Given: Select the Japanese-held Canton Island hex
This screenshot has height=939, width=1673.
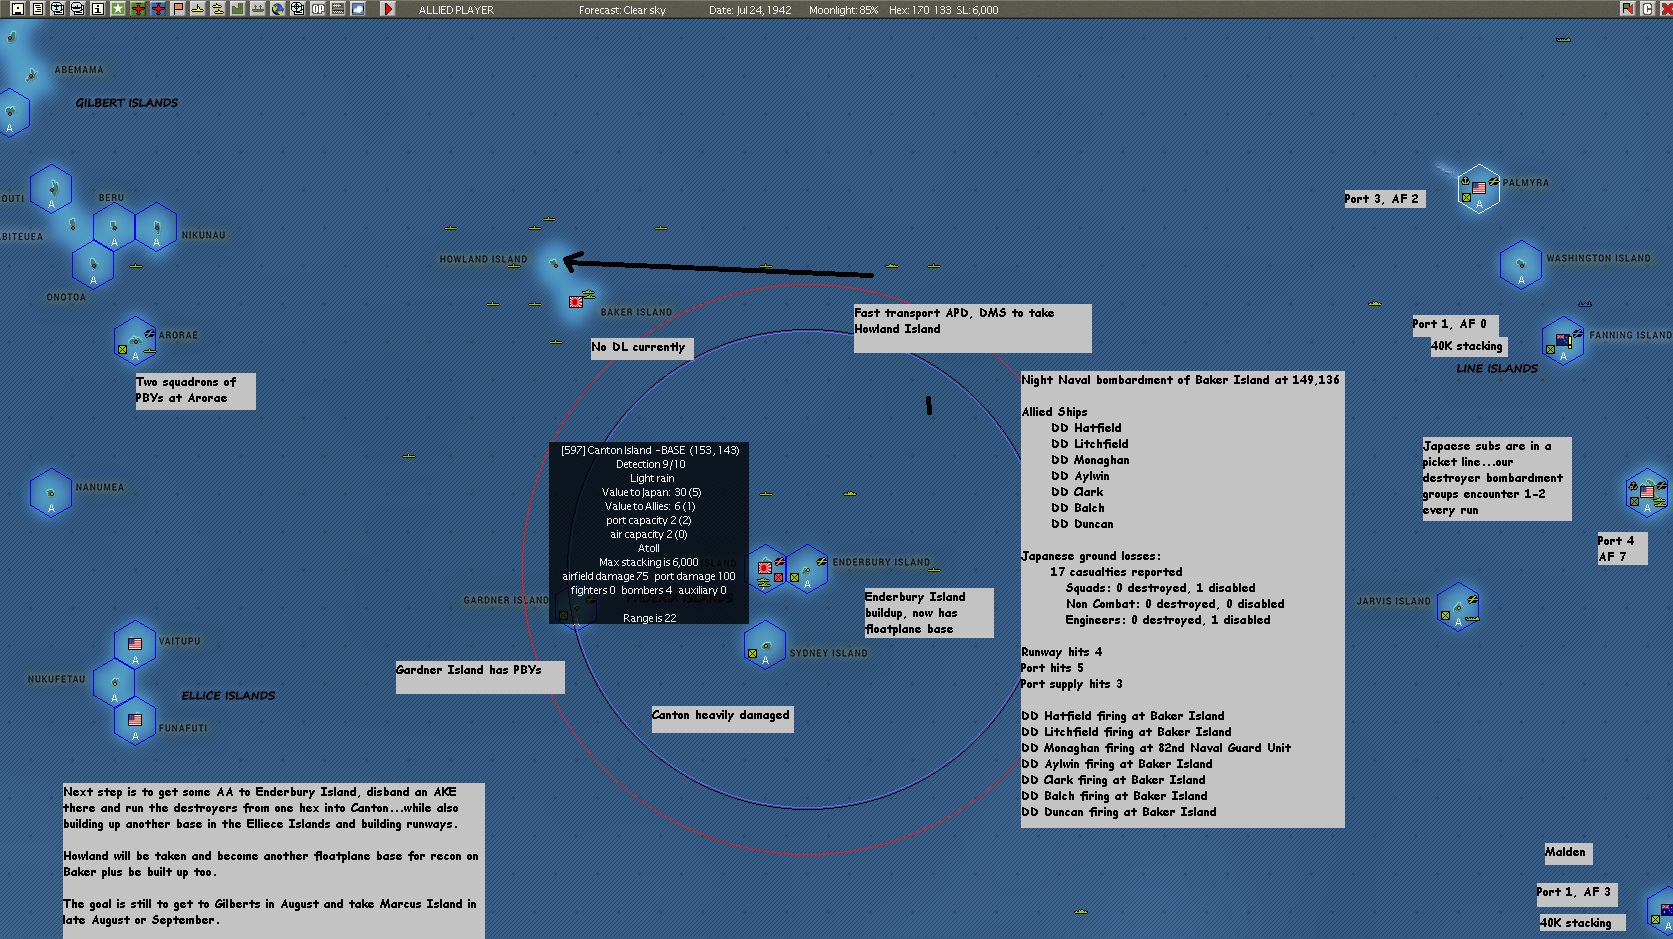Looking at the screenshot, I should tap(767, 569).
